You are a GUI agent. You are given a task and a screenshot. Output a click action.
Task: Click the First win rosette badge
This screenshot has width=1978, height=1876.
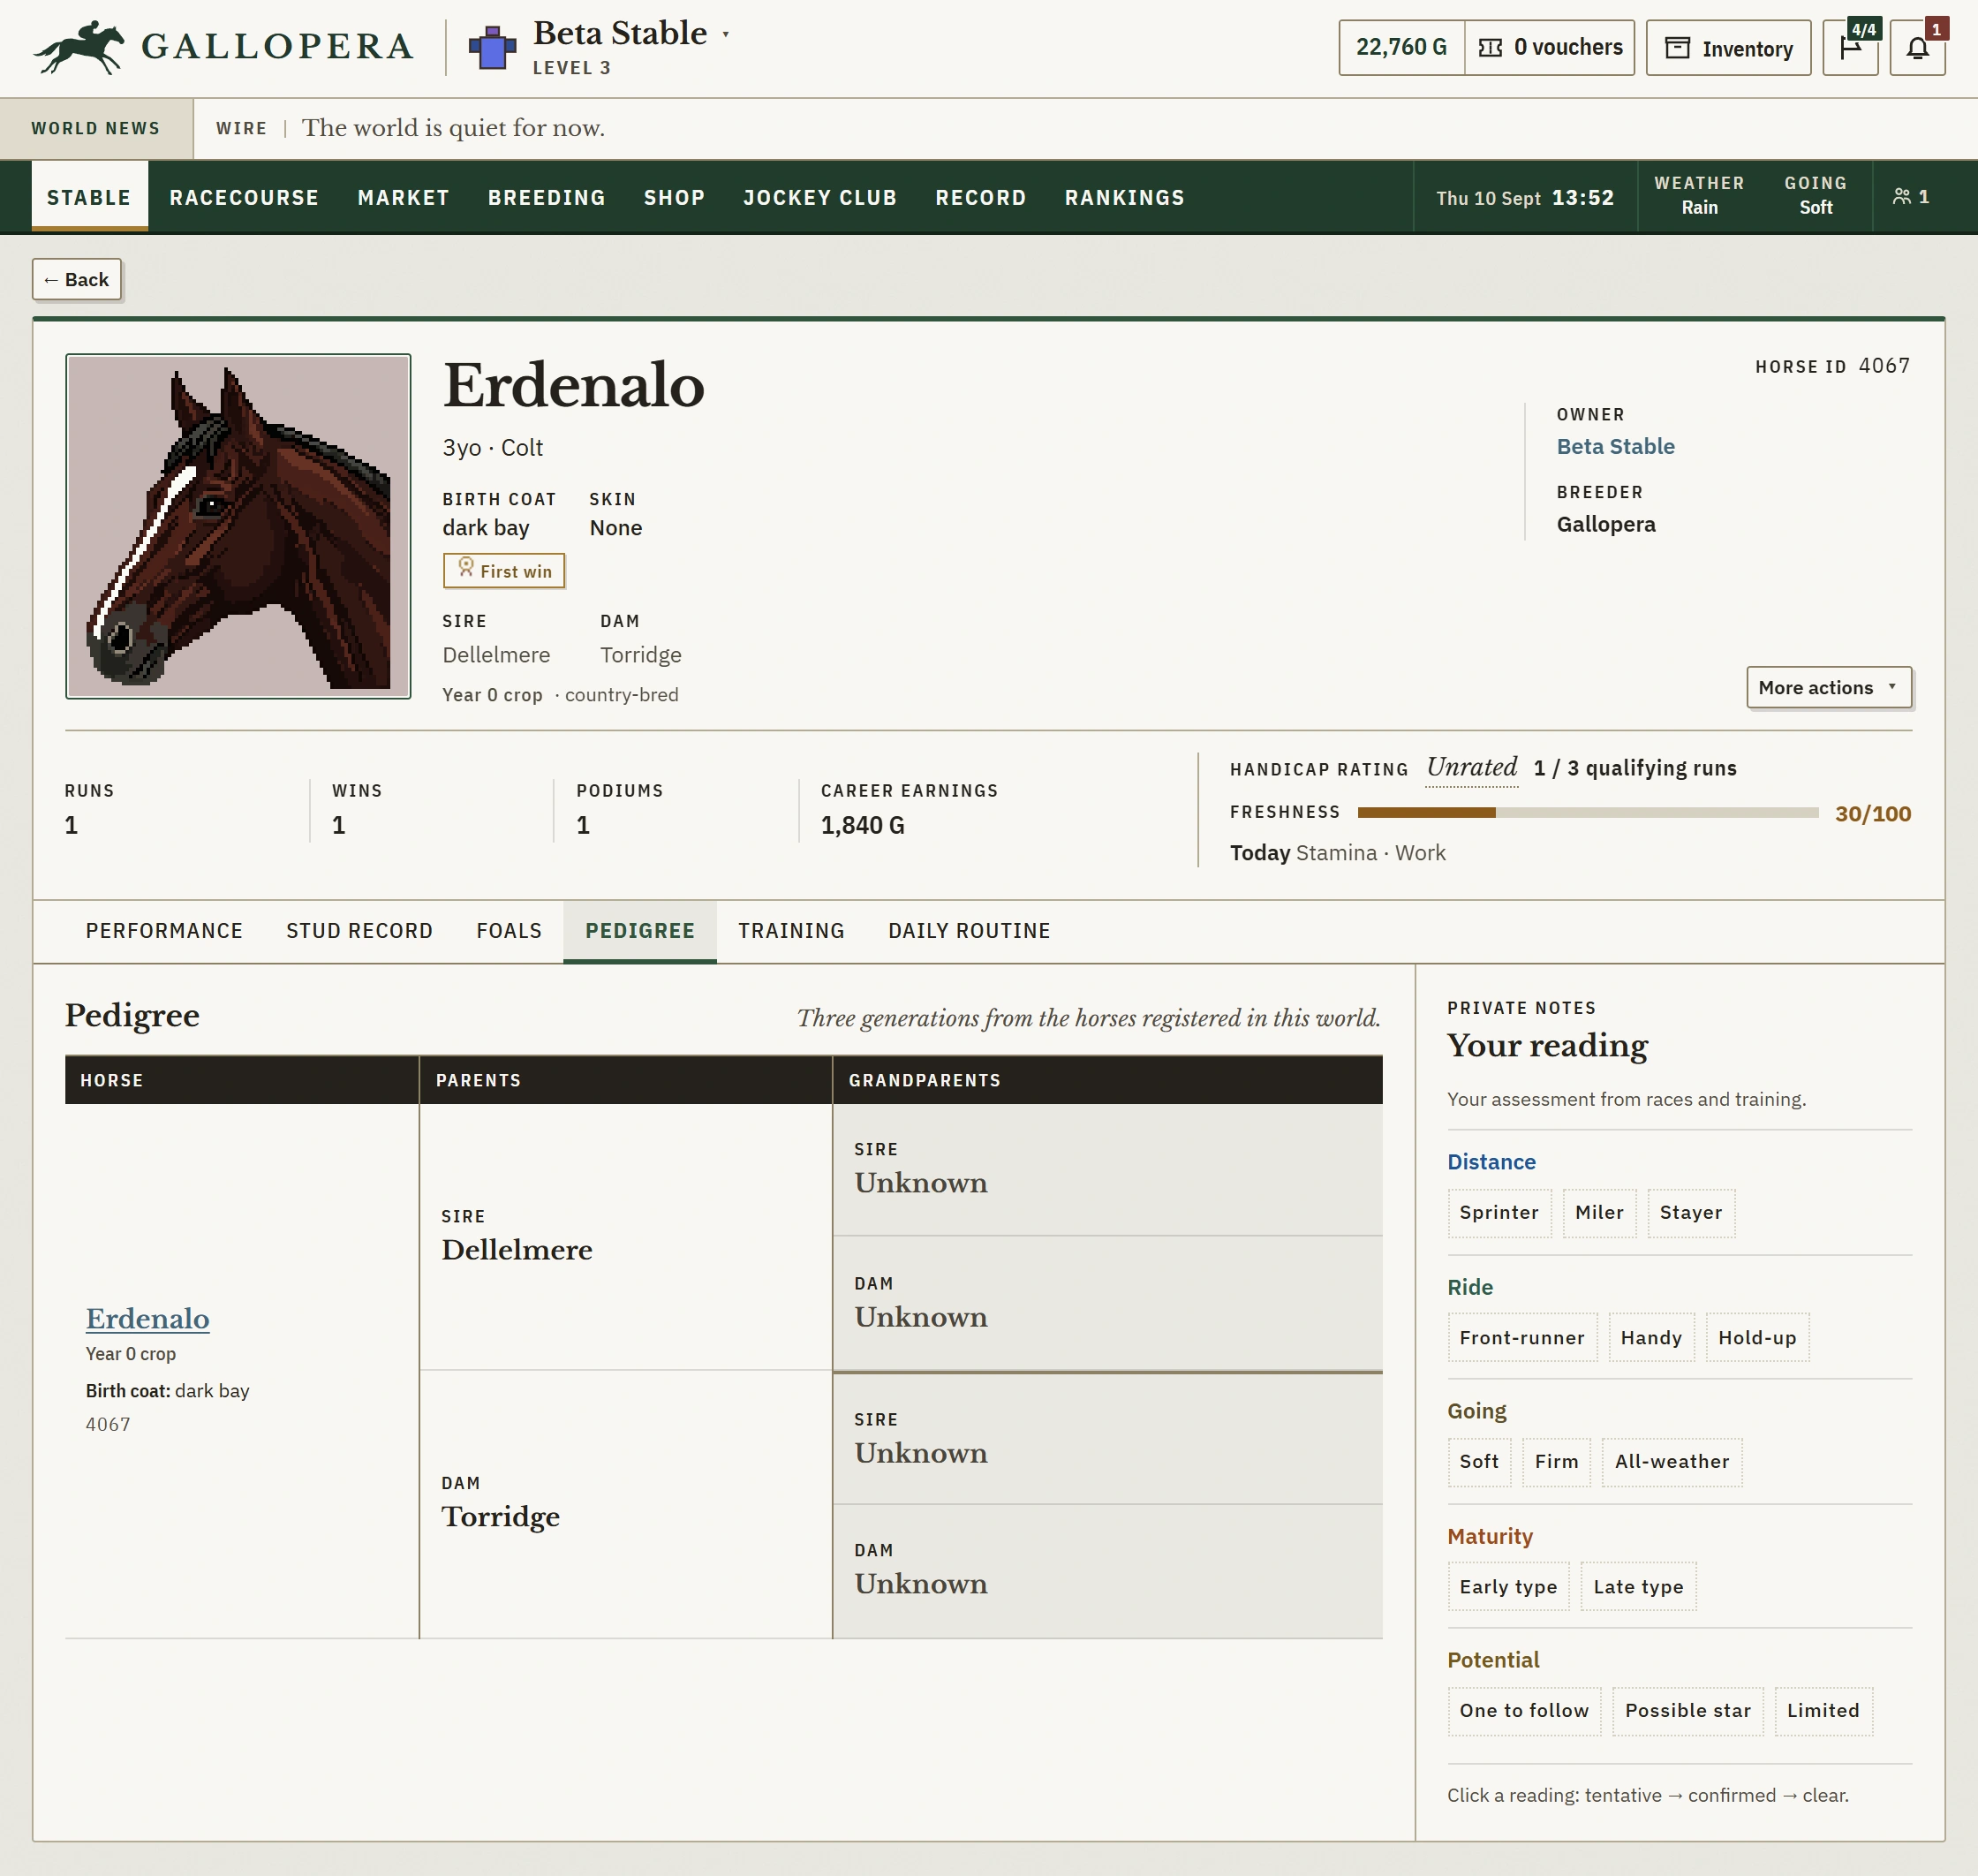click(x=504, y=571)
